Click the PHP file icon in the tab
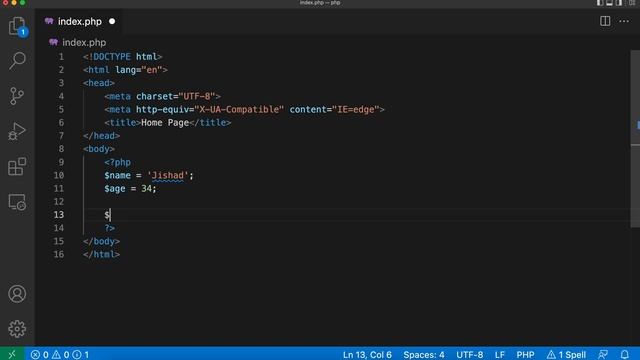This screenshot has width=640, height=360. (49, 21)
